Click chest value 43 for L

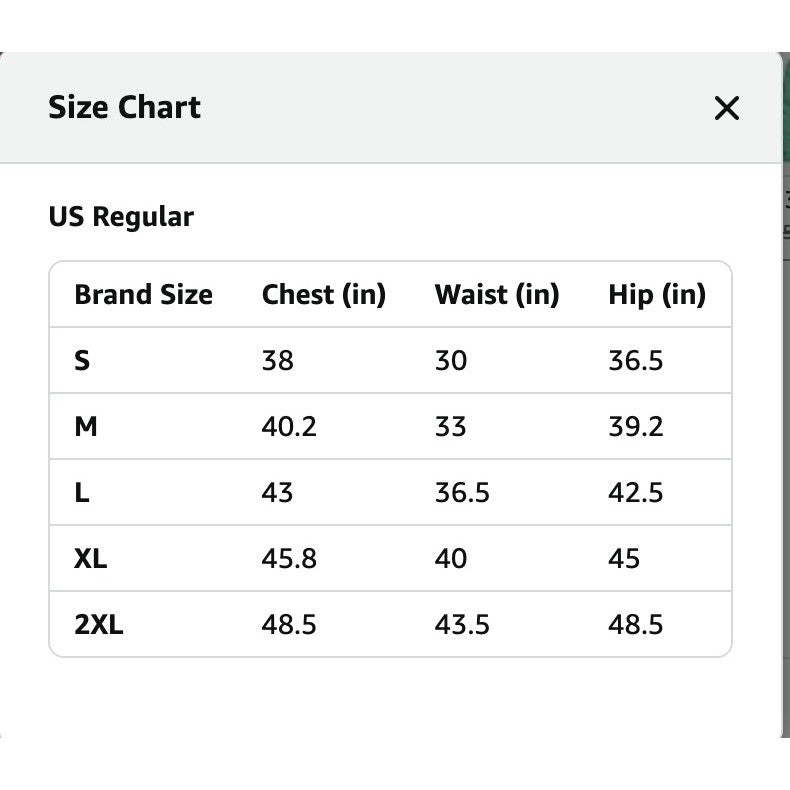pyautogui.click(x=277, y=493)
